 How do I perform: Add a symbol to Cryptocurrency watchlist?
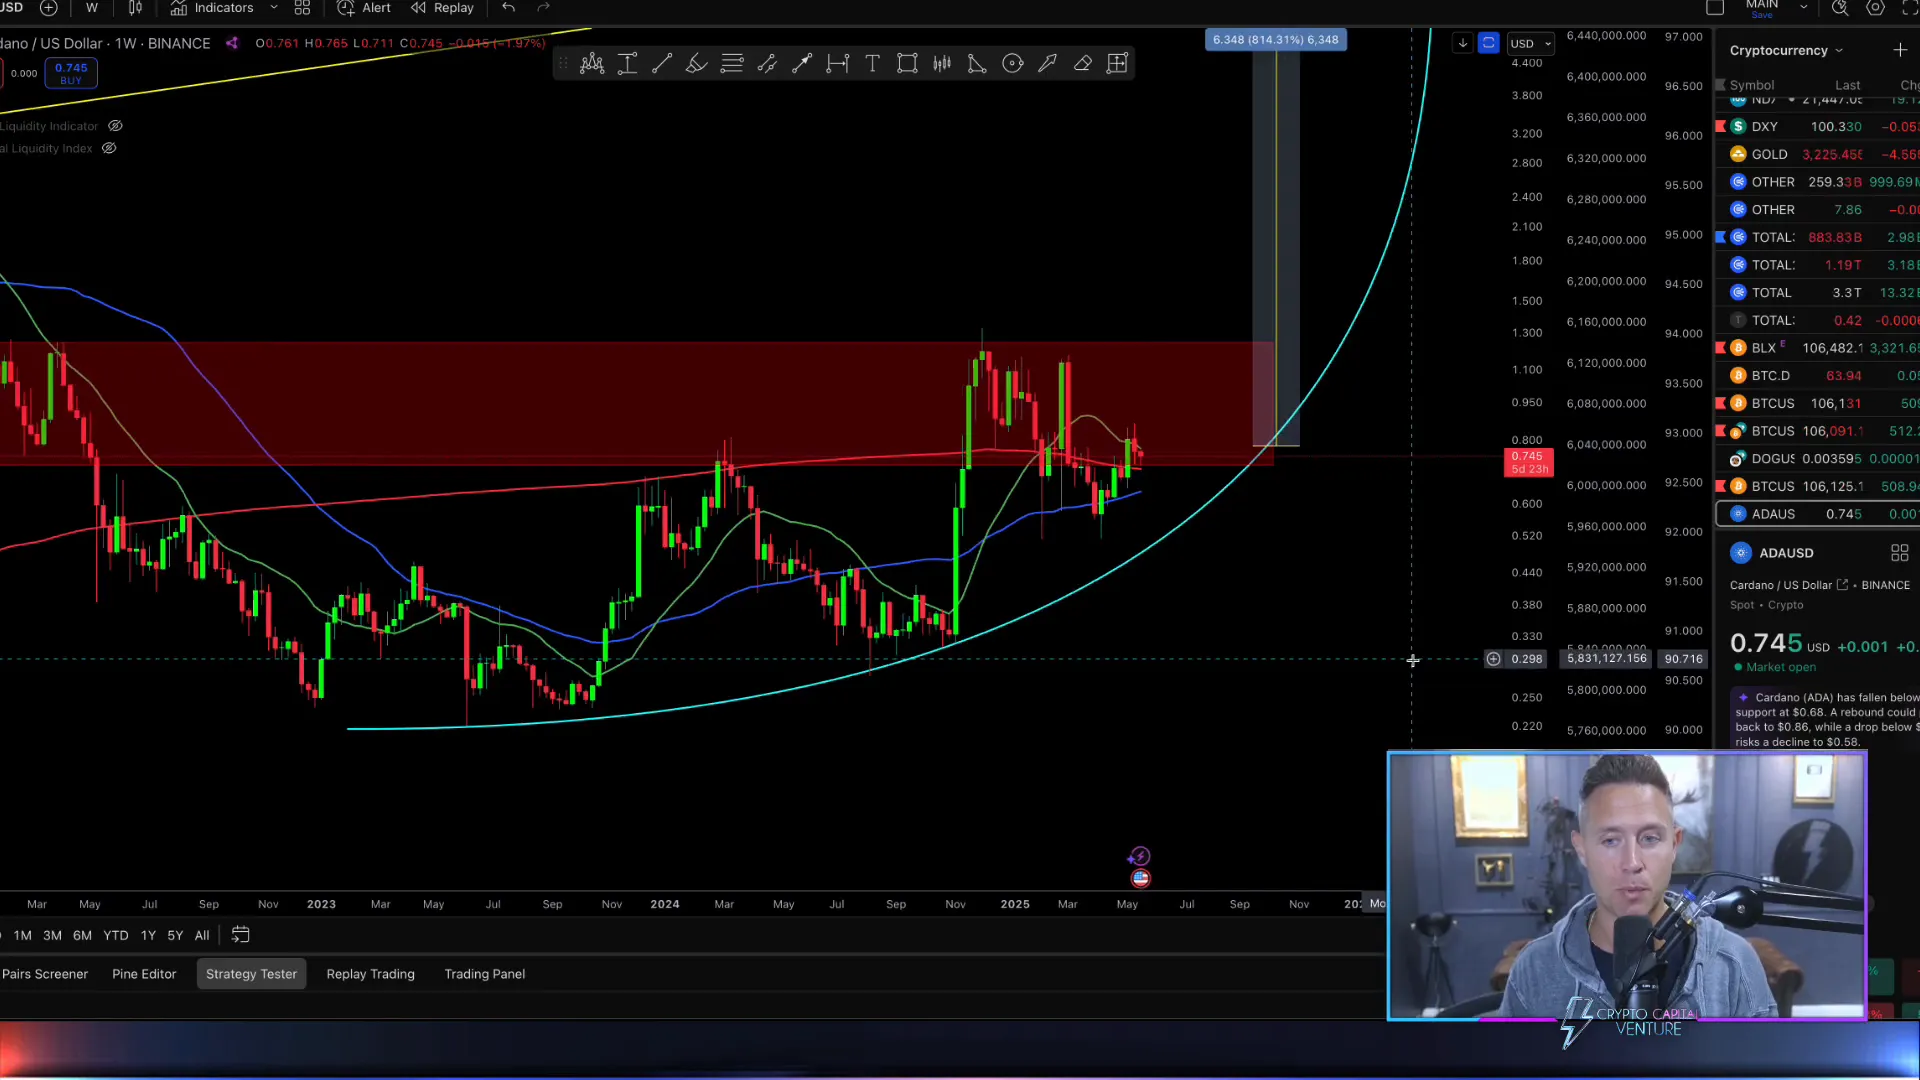[1900, 50]
